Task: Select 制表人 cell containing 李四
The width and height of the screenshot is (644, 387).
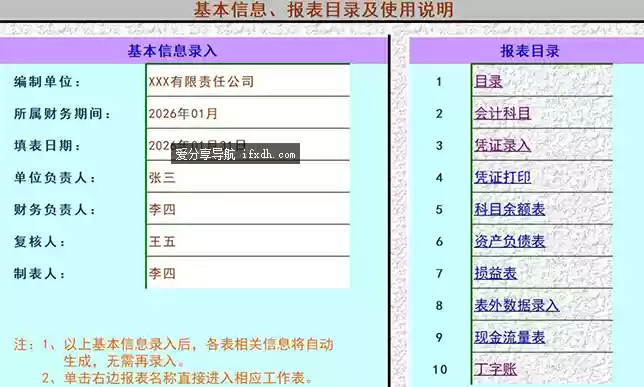Action: 248,273
